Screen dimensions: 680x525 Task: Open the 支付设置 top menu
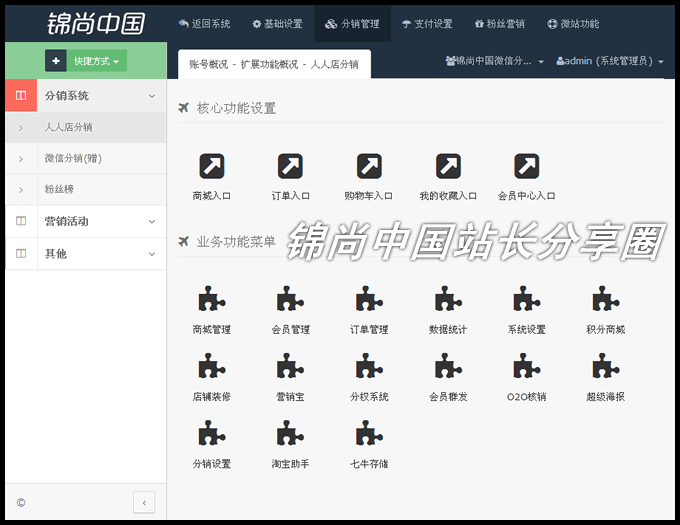[427, 24]
